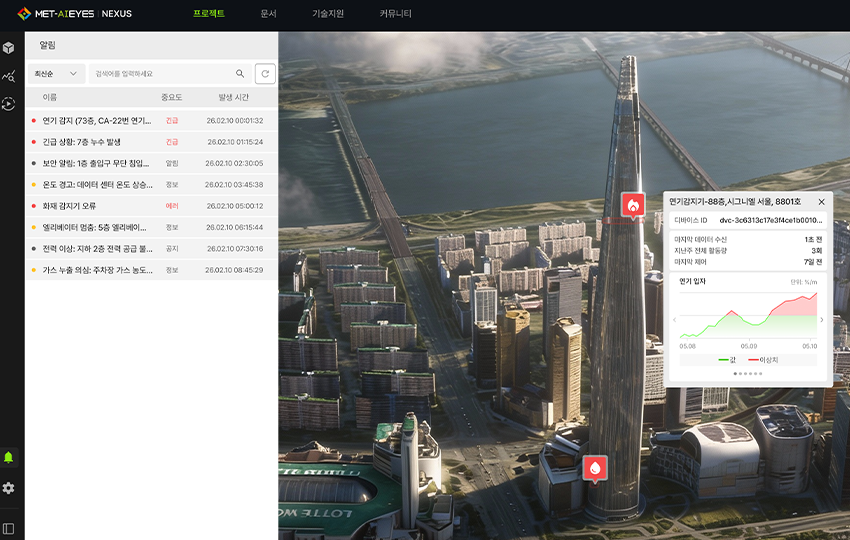Open settings gear in left sidebar
The image size is (850, 540).
point(9,488)
